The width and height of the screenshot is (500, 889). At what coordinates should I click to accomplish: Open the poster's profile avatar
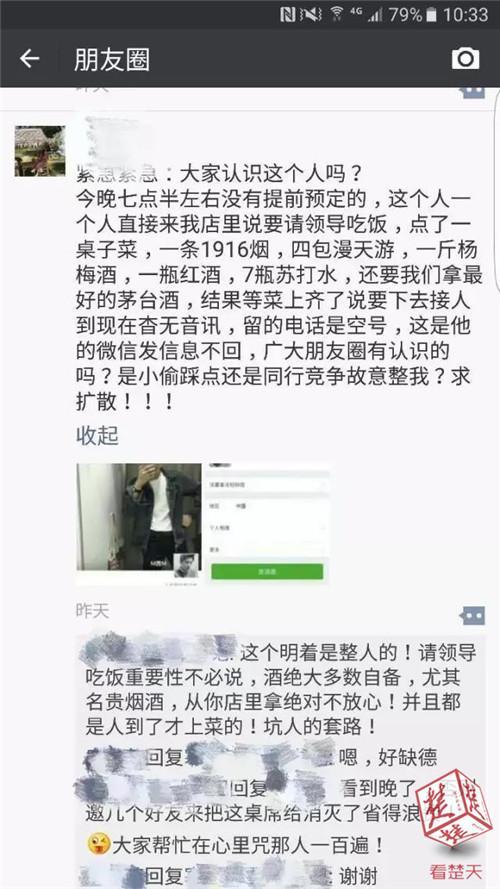(40, 151)
